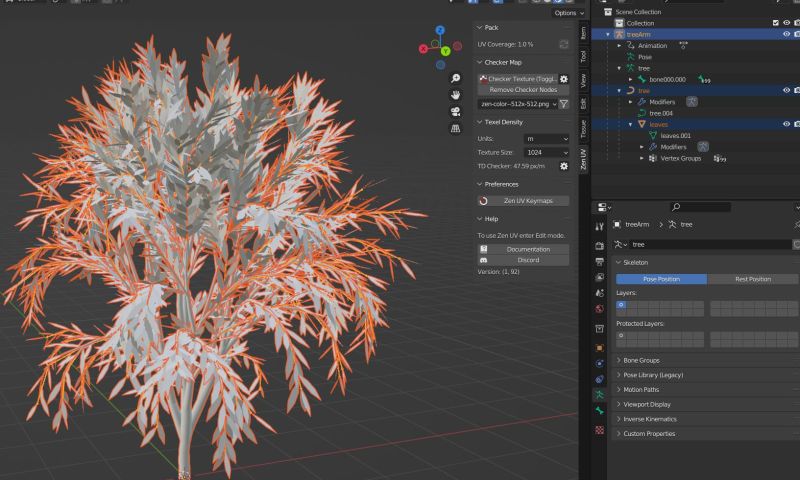800x480 pixels.
Task: Click Remove Checker Nodes button
Action: tap(523, 90)
